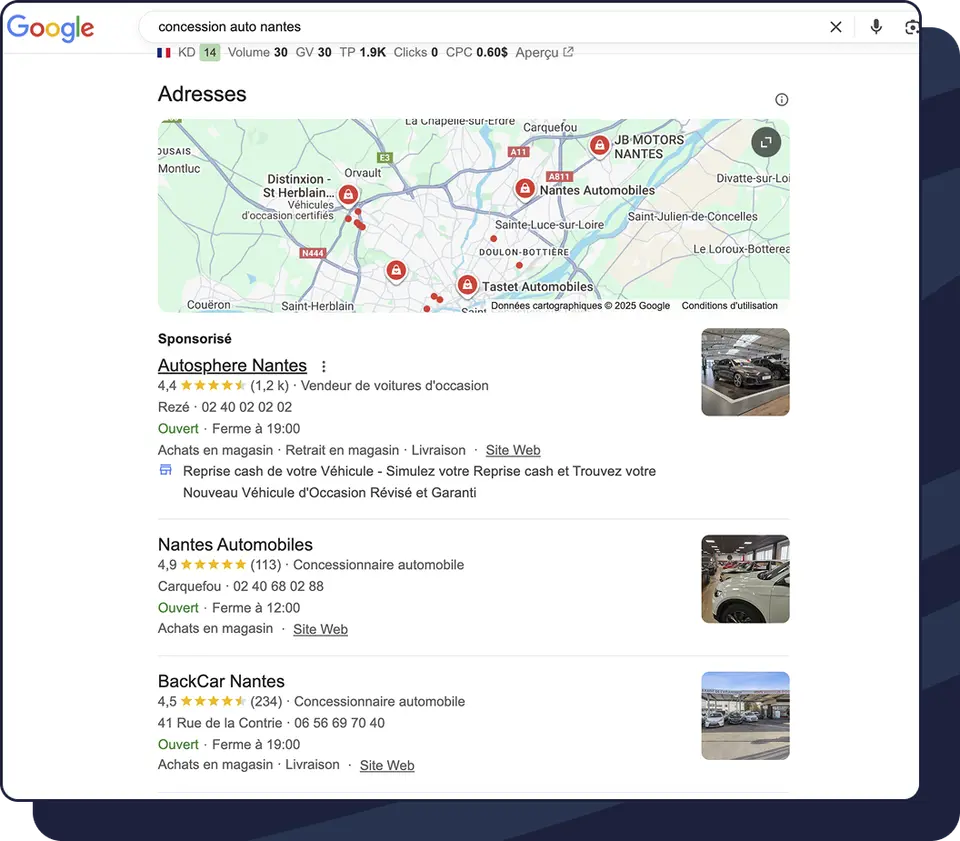This screenshot has width=960, height=841.
Task: Click the Données cartographiques © 2025 Google text
Action: tap(580, 305)
